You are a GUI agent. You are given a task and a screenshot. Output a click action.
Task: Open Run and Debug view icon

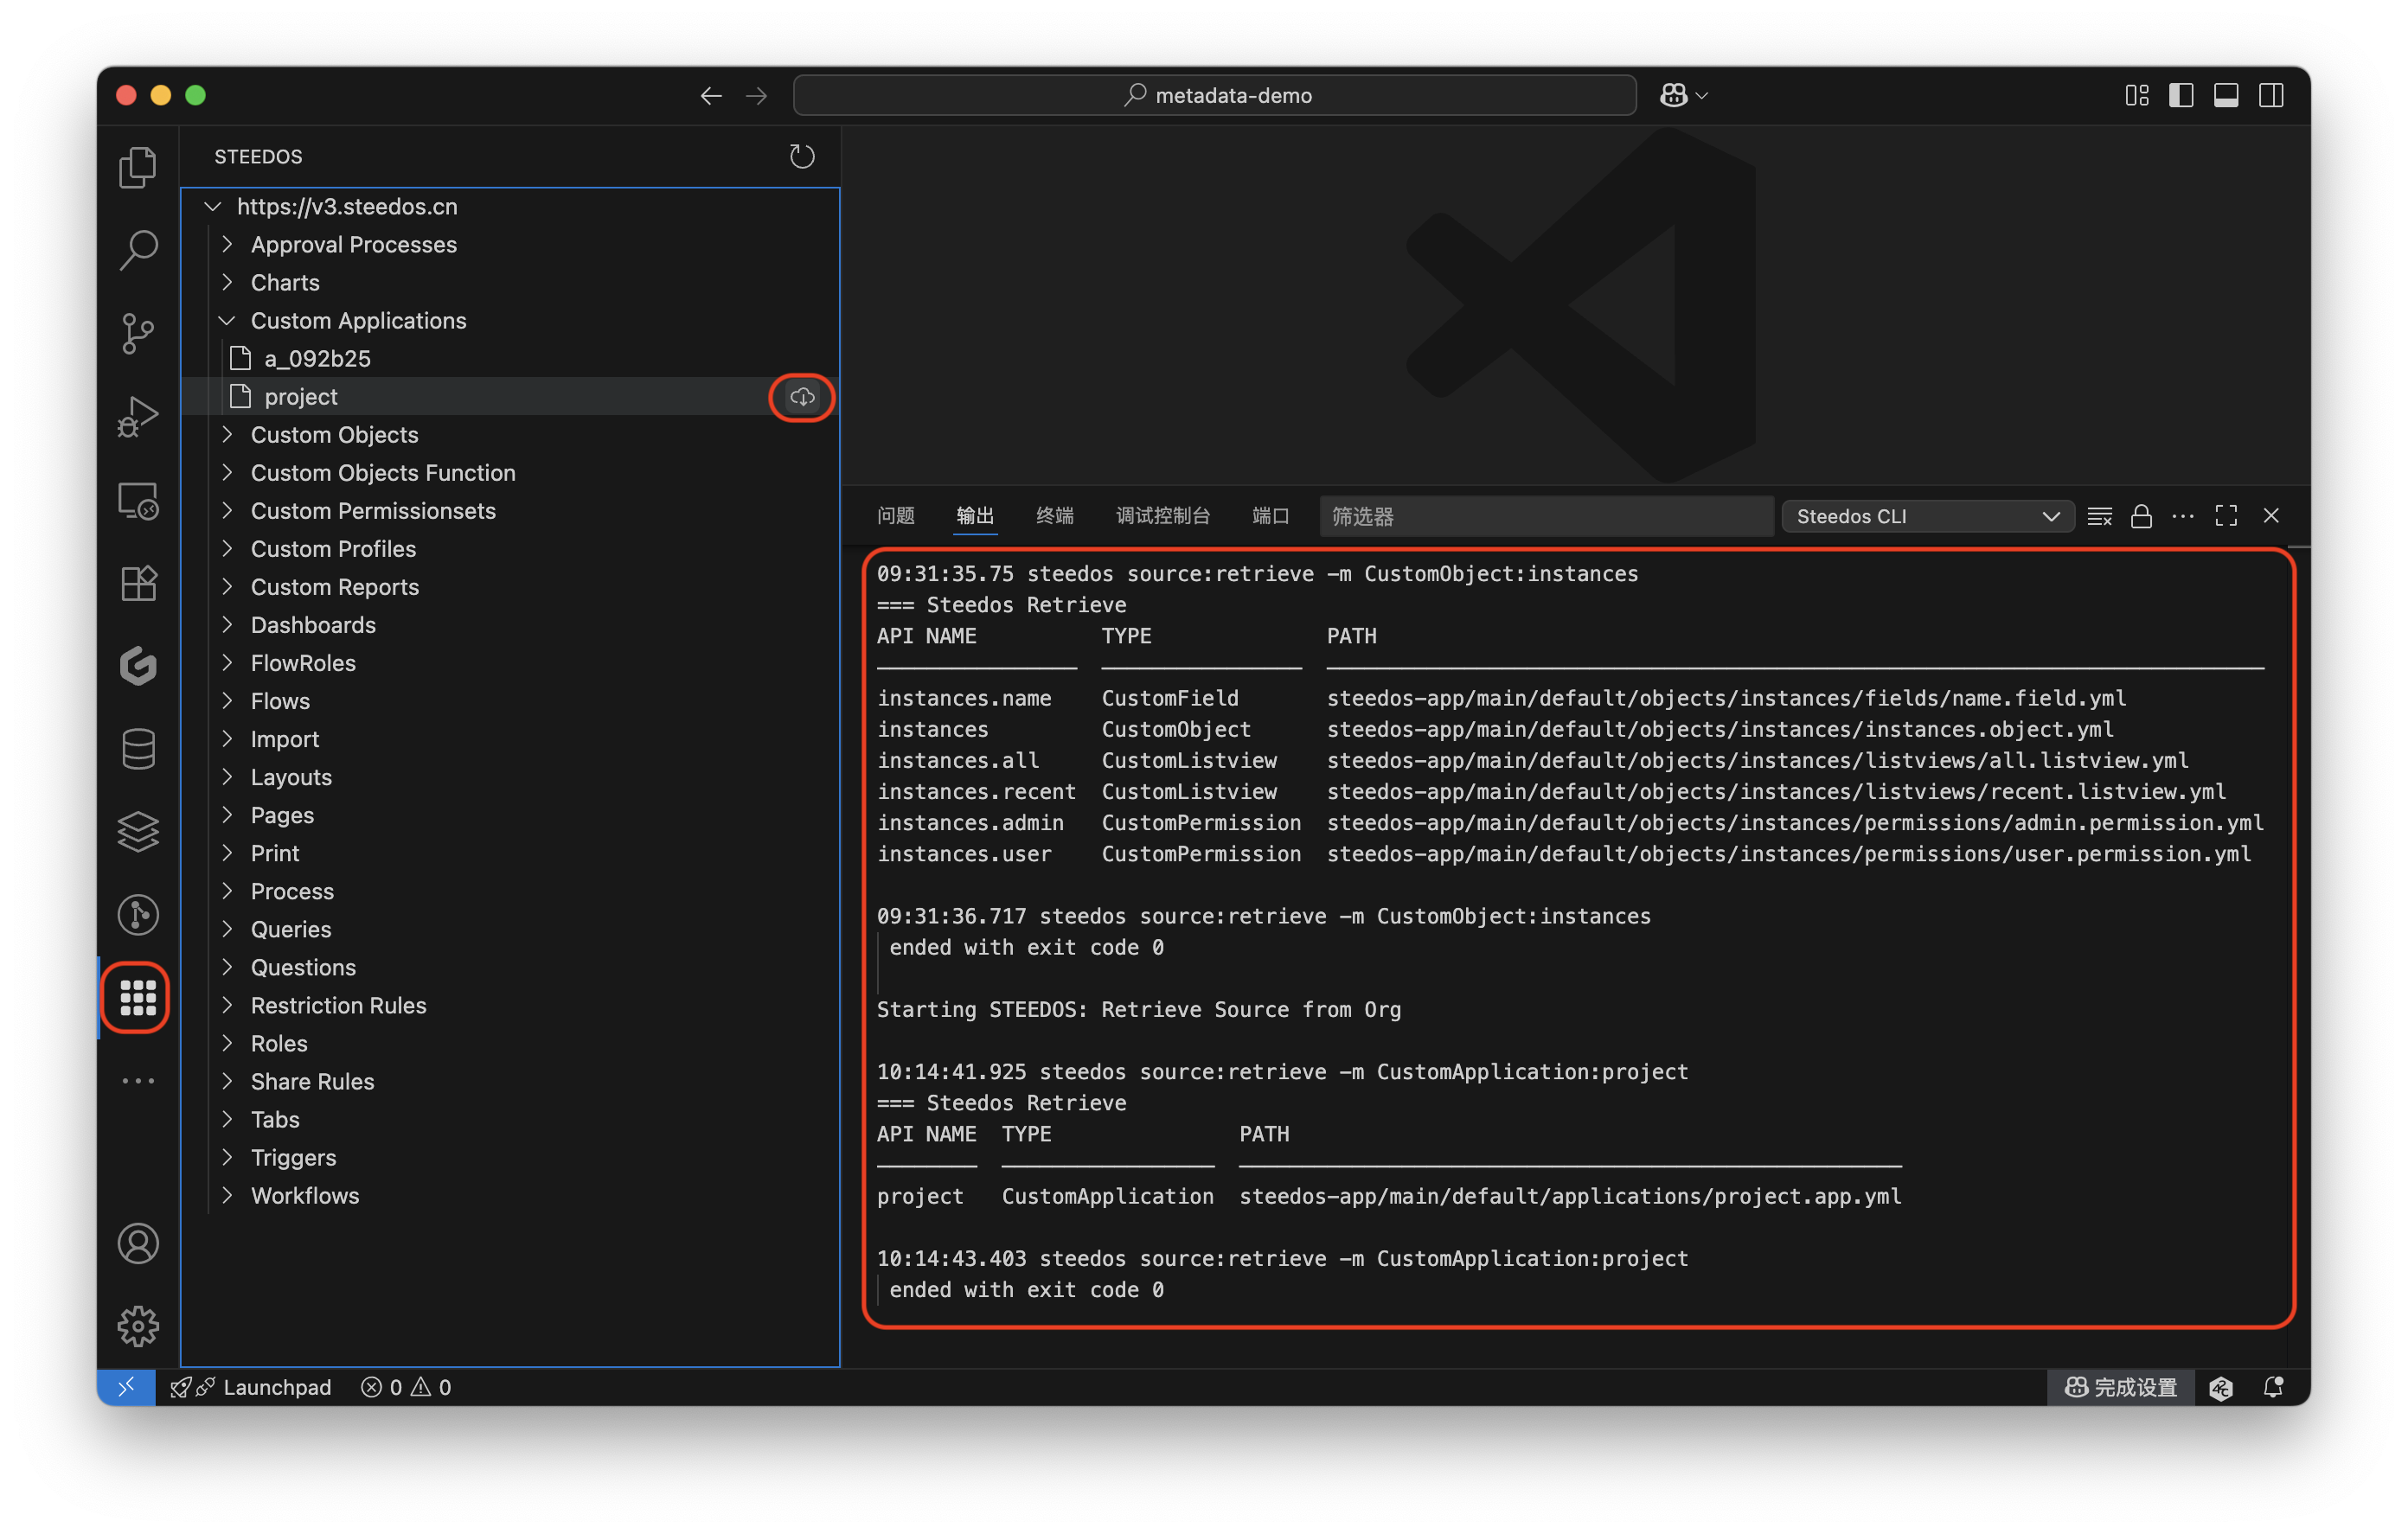pos(138,416)
